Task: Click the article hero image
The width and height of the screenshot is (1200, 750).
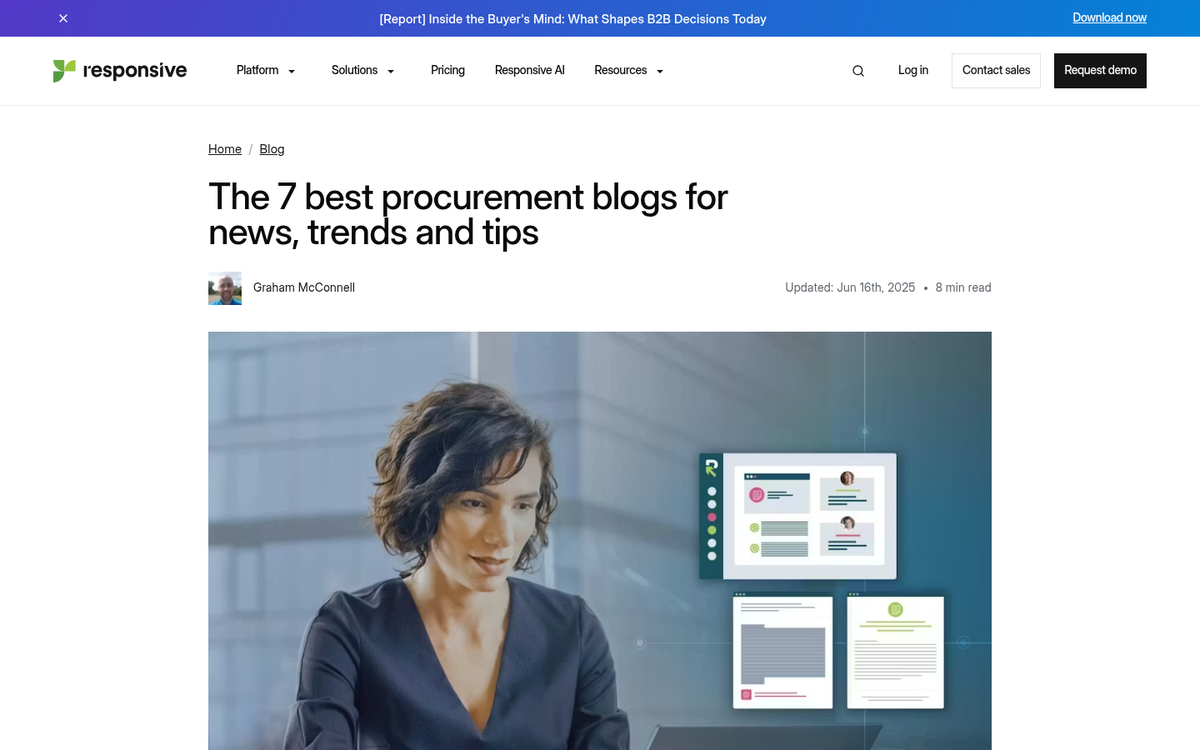Action: pyautogui.click(x=600, y=540)
